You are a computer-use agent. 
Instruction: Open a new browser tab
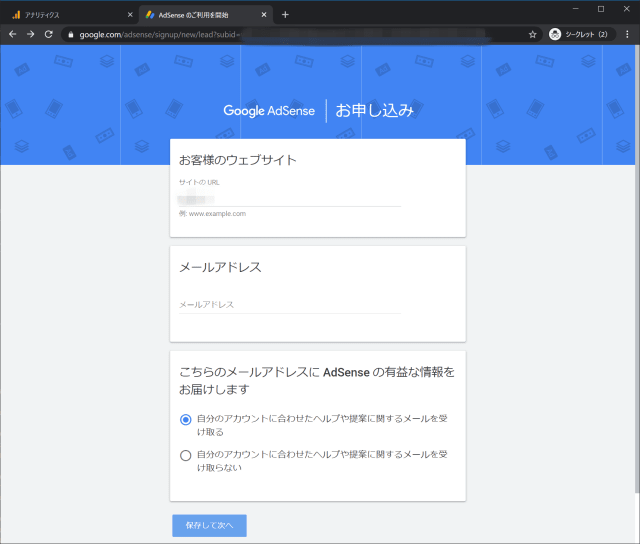[285, 15]
